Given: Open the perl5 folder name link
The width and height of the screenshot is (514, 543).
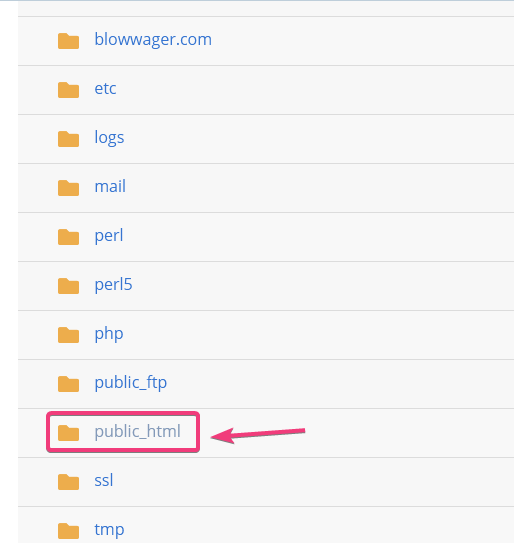Looking at the screenshot, I should click(x=113, y=285).
